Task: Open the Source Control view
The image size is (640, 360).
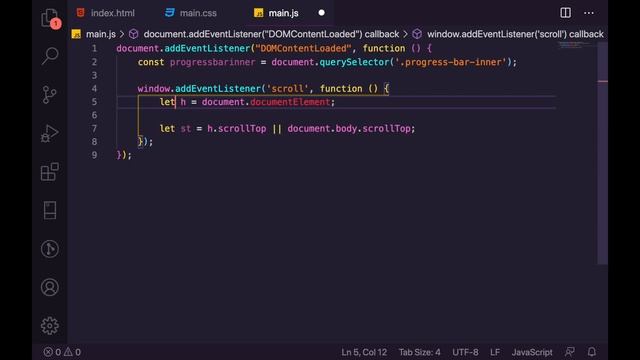Action: pyautogui.click(x=50, y=95)
